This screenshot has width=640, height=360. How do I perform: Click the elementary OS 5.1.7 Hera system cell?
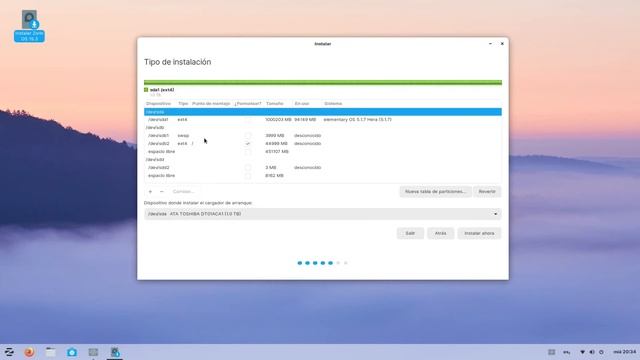click(357, 120)
